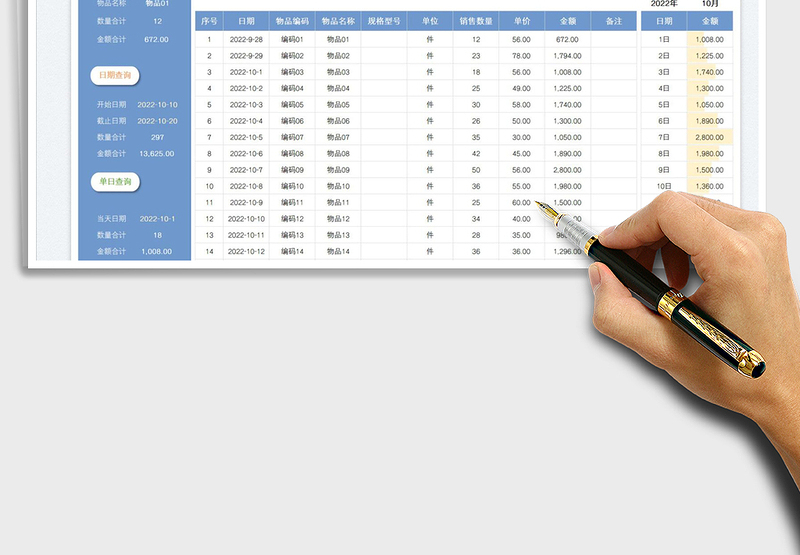This screenshot has width=800, height=555.
Task: Select the cell containing 编码05
Action: click(x=292, y=105)
